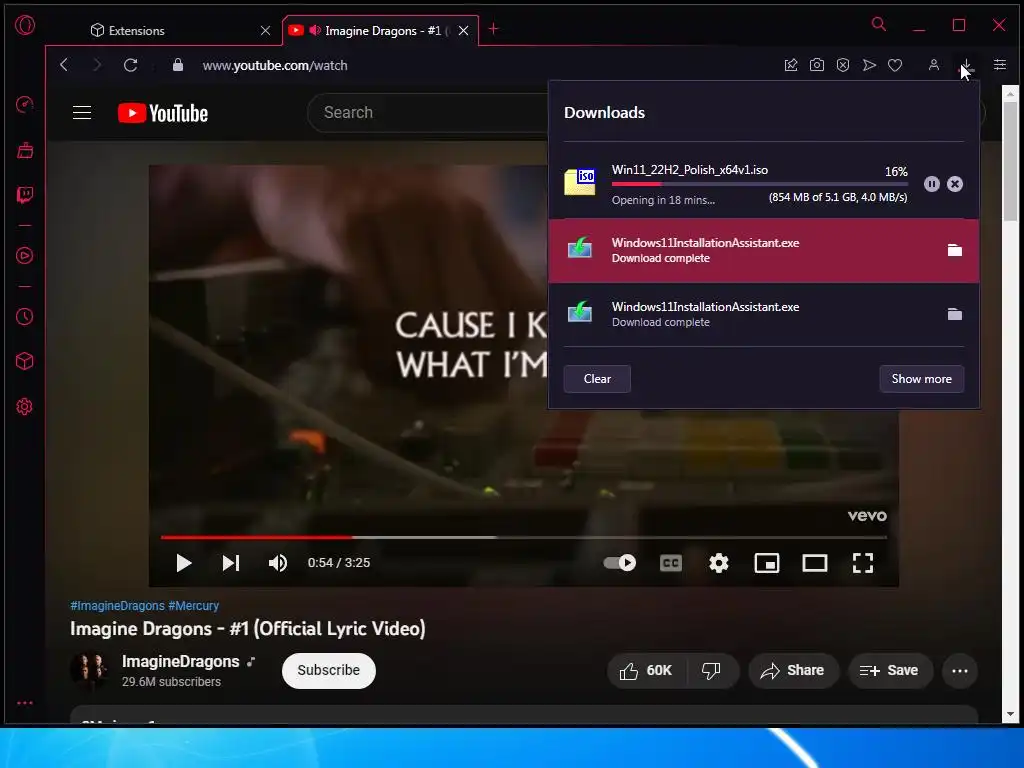Add page to bookmarks heart icon
This screenshot has width=1024, height=768.
(x=895, y=65)
